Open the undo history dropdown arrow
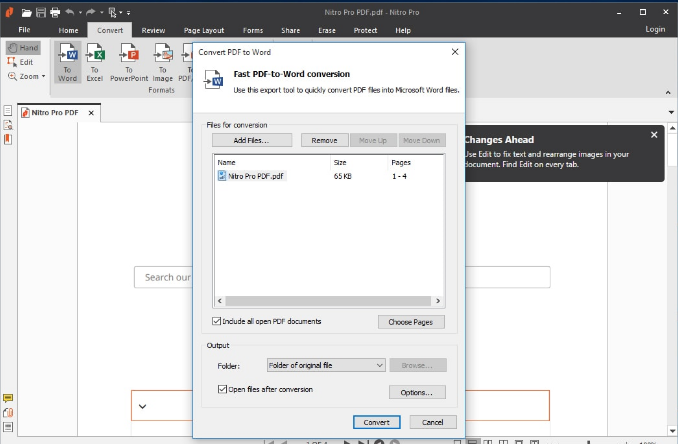 80,13
